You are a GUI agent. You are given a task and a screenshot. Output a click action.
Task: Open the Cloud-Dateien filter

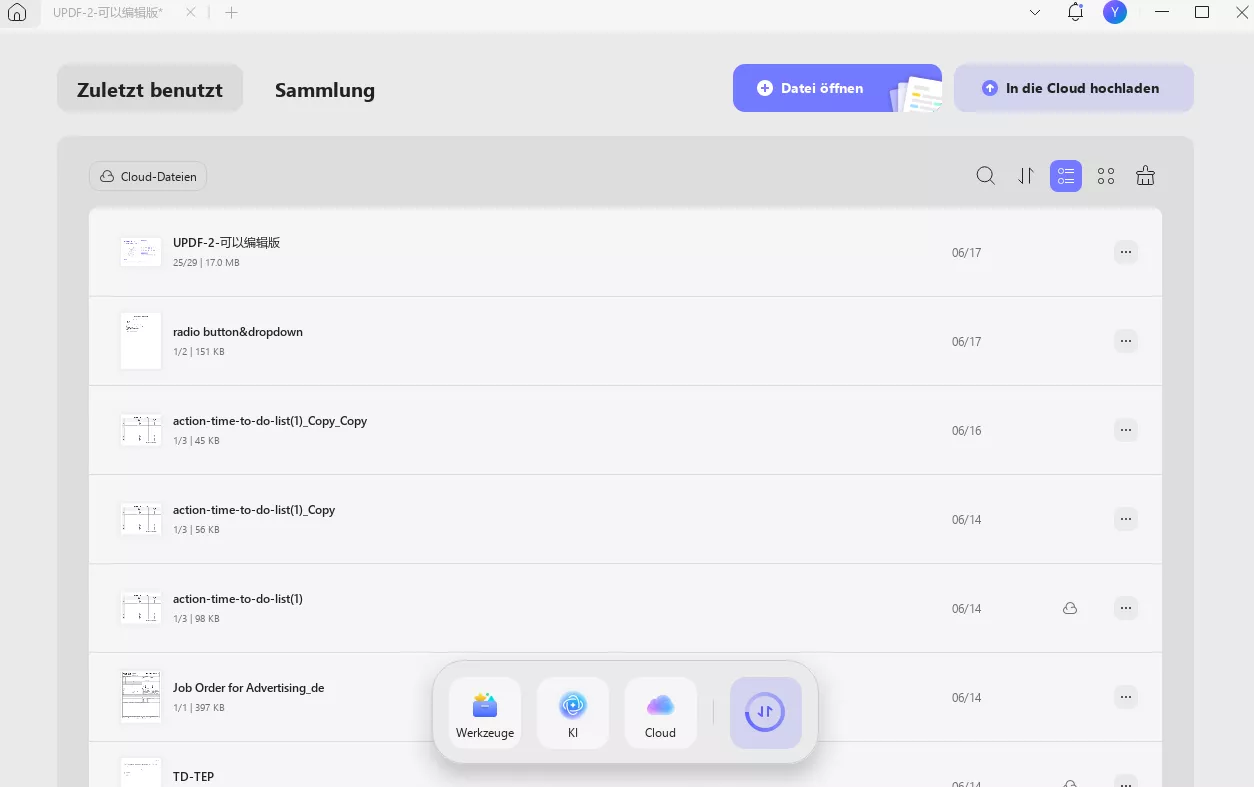(148, 177)
